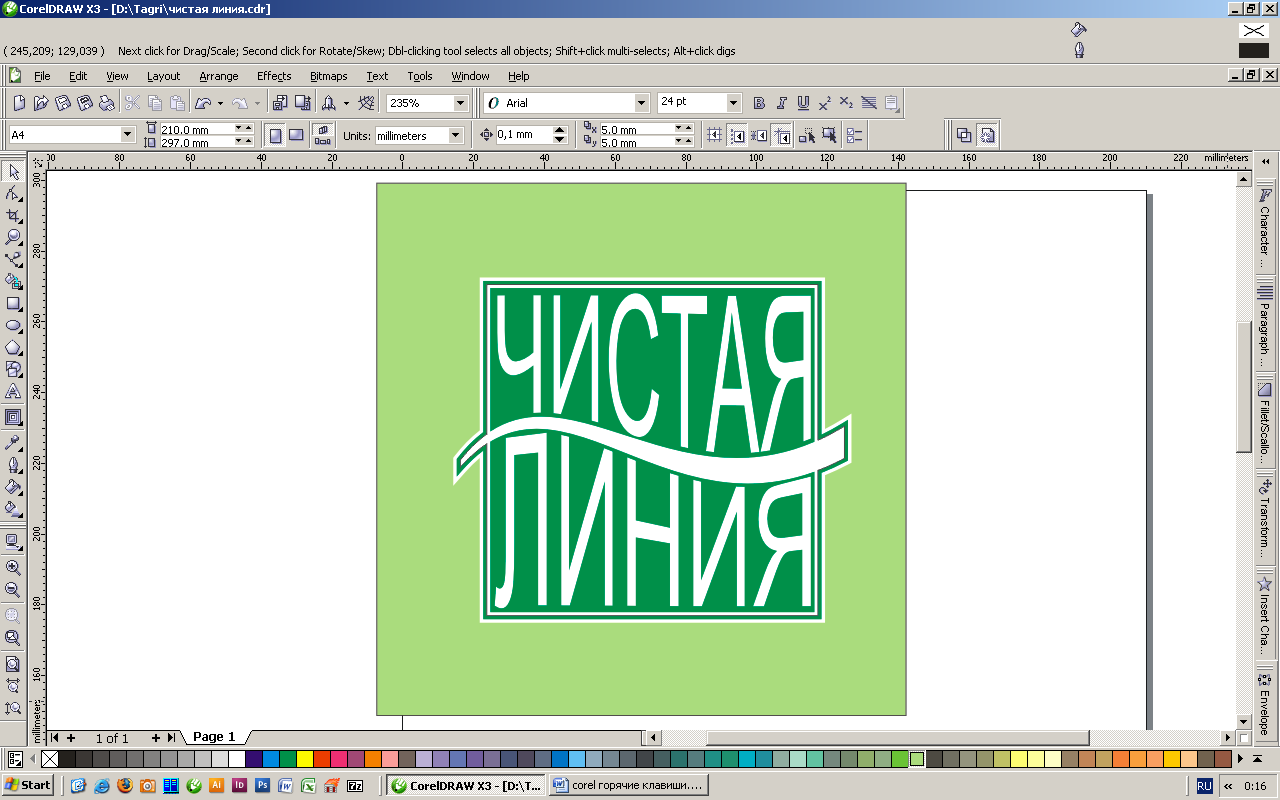1280x800 pixels.
Task: Select the Zoom tool in toolbox
Action: [x=14, y=237]
